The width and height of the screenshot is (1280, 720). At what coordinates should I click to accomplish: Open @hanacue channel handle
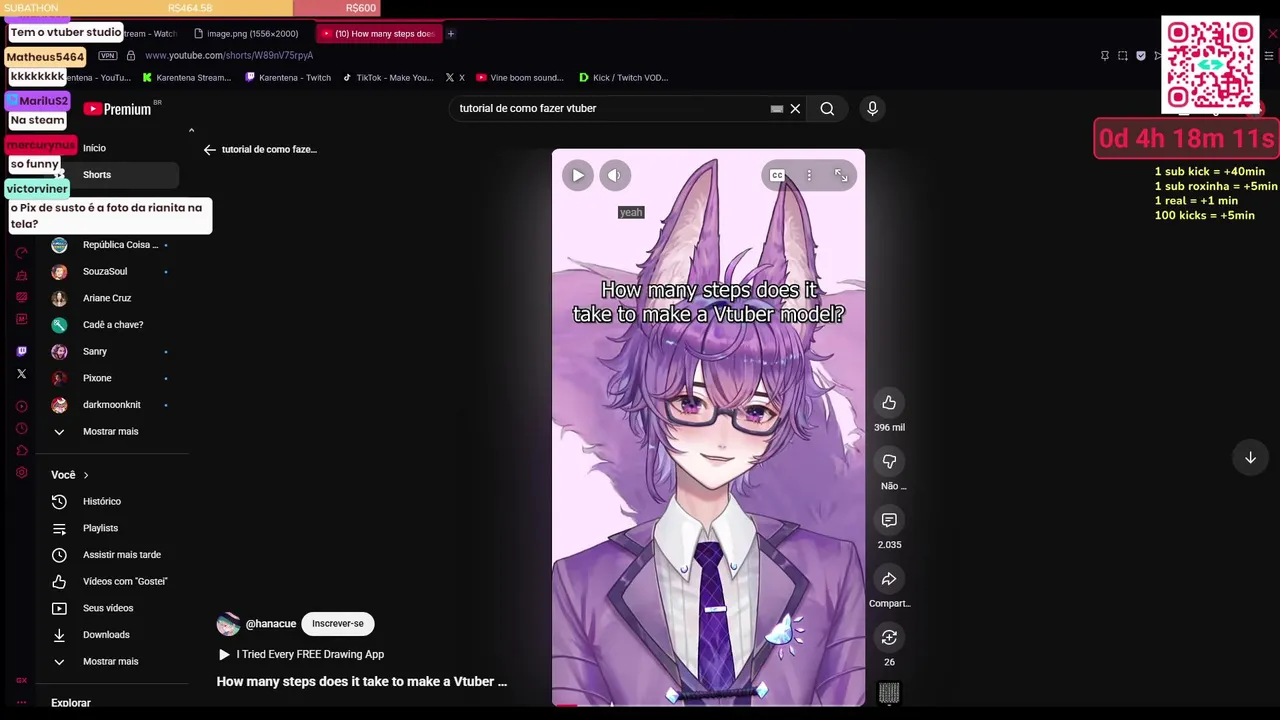pos(271,623)
